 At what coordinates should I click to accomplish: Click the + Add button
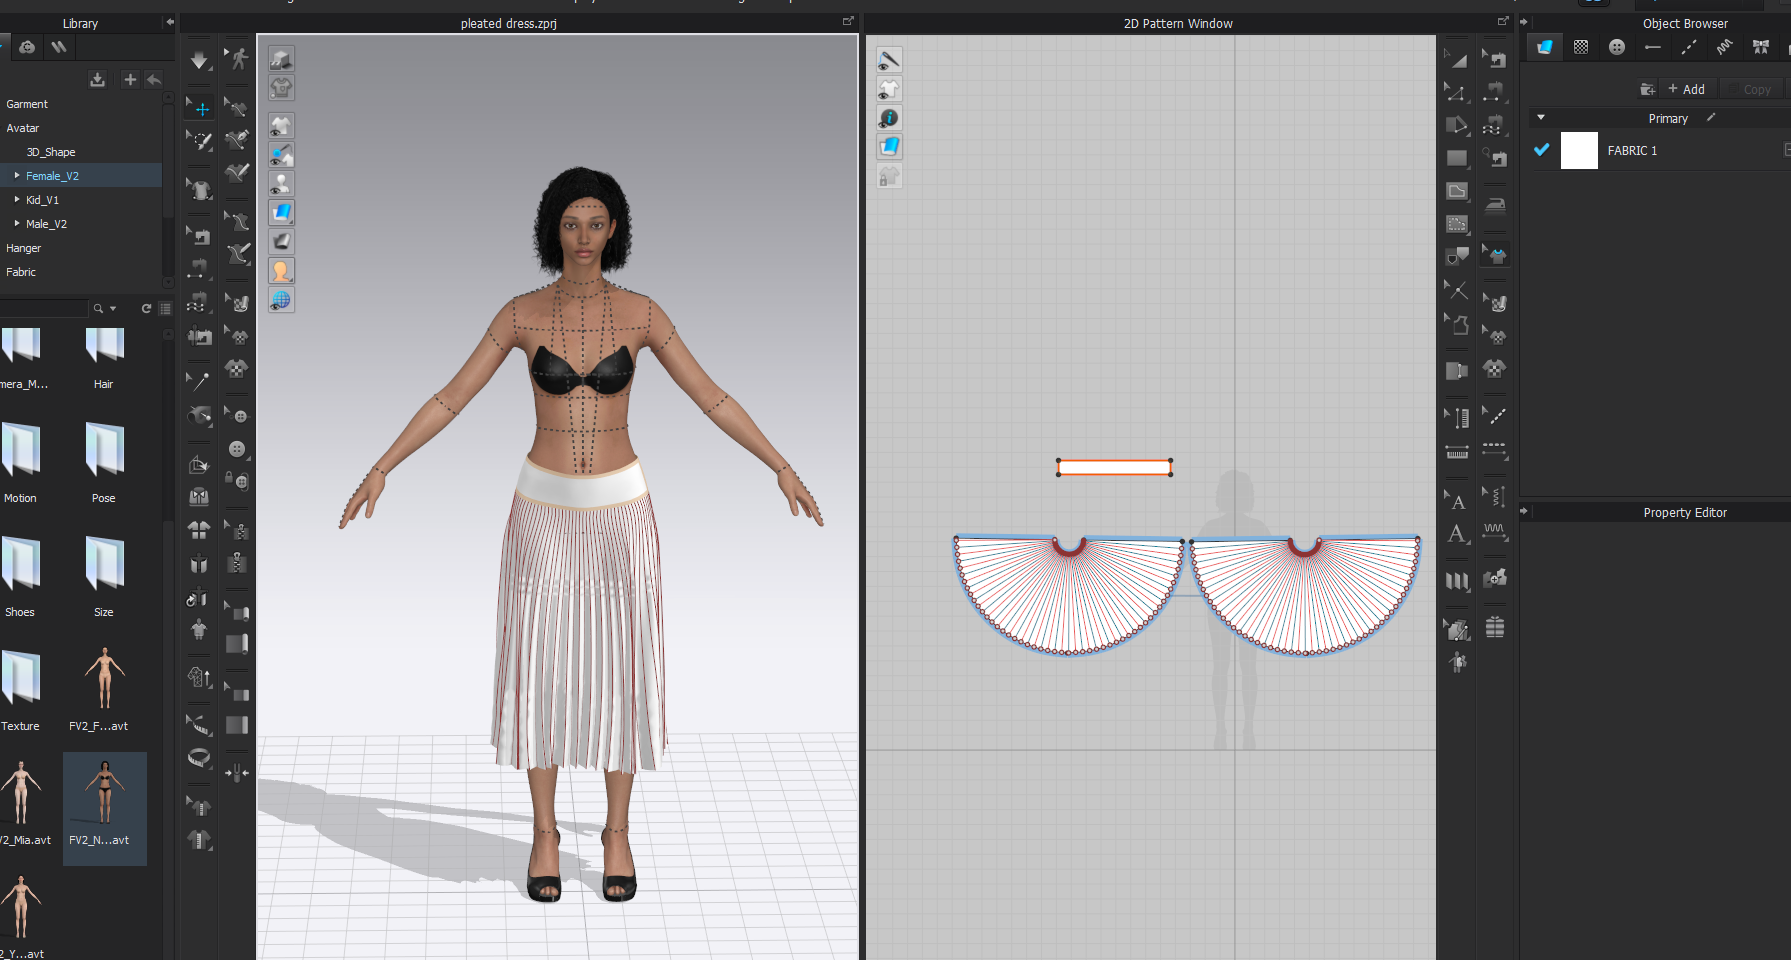pos(1687,89)
